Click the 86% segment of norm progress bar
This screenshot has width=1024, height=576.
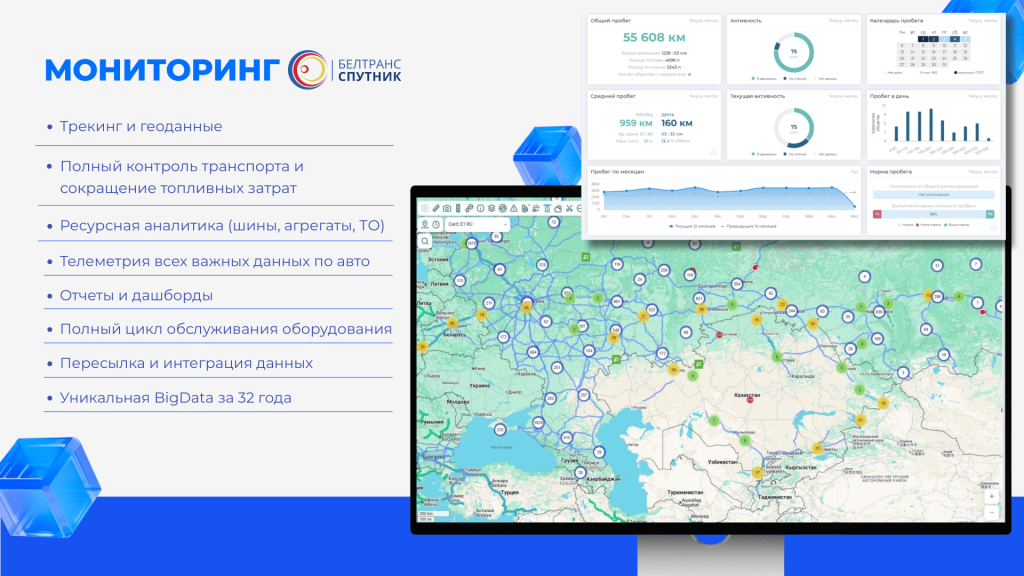coord(934,214)
